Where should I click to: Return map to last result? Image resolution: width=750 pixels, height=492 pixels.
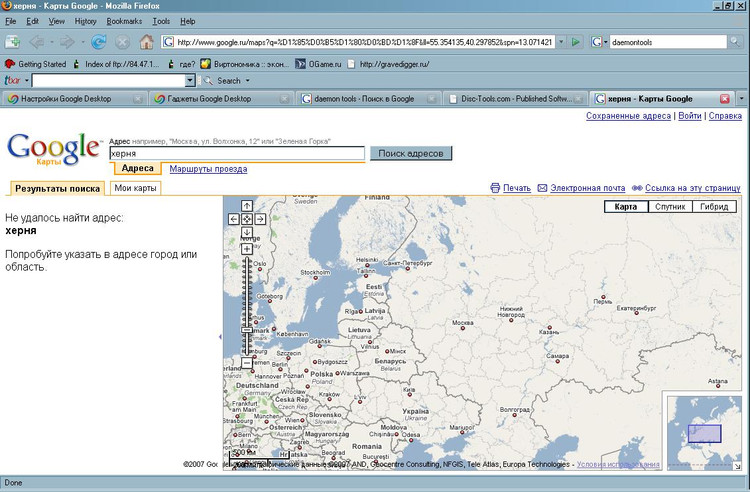pos(247,219)
